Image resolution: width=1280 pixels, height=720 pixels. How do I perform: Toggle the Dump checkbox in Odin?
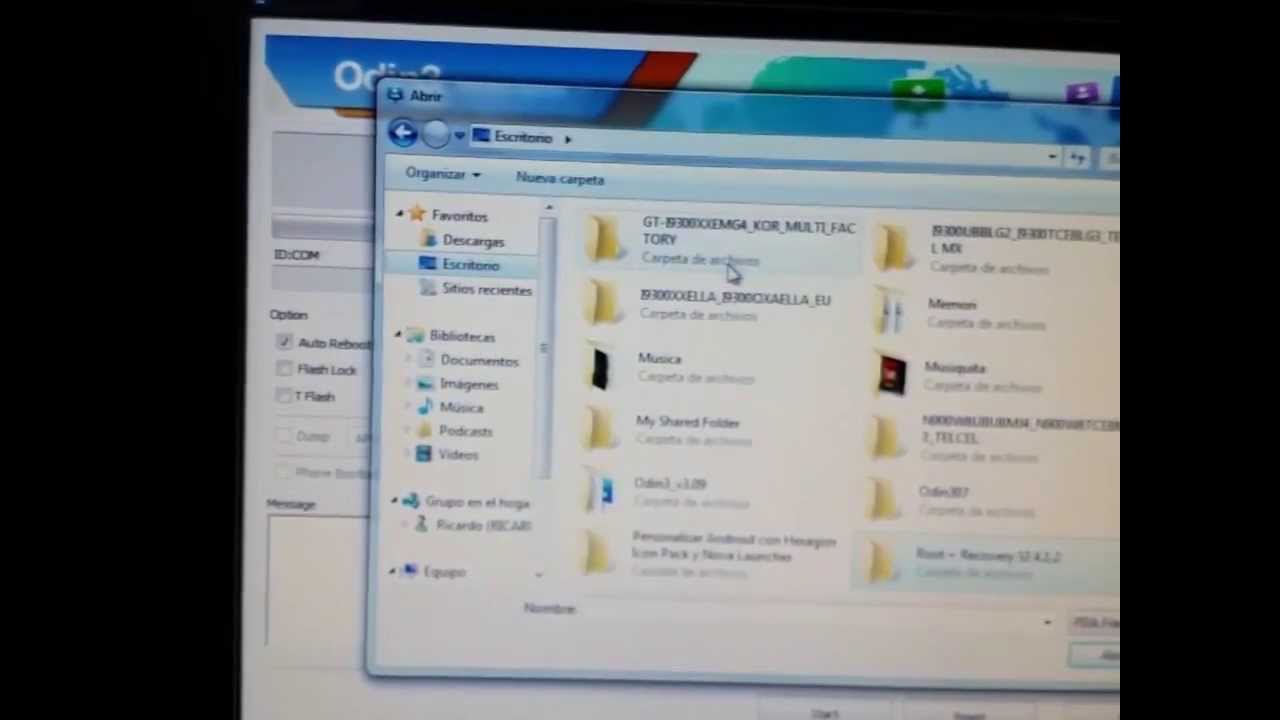[x=283, y=435]
